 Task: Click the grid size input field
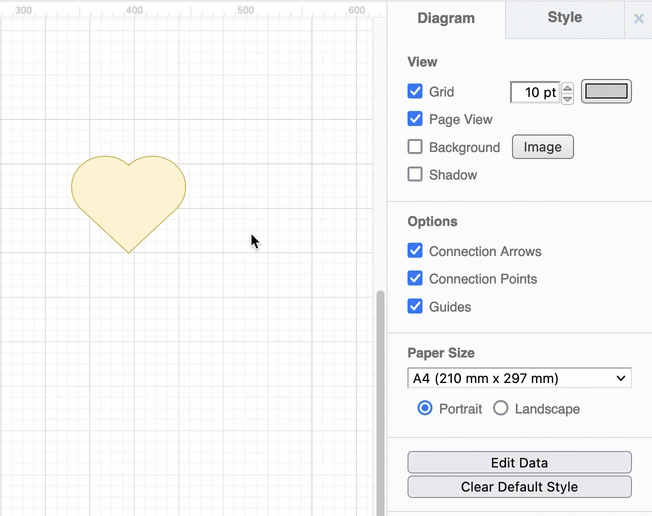(x=535, y=92)
